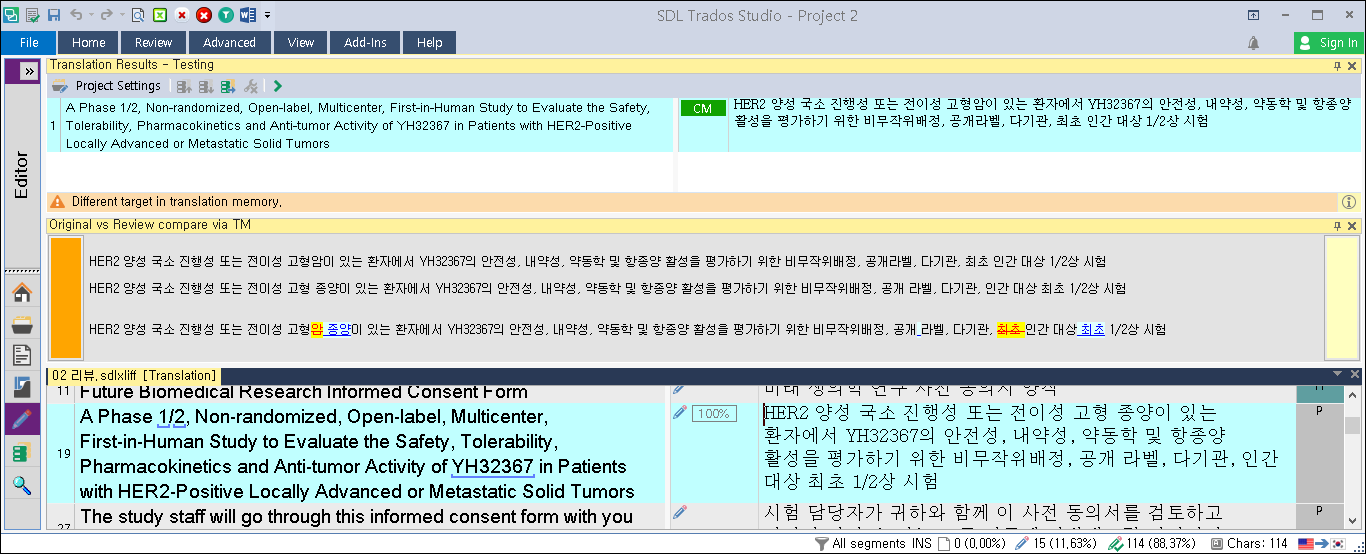The width and height of the screenshot is (1366, 554).
Task: Click the magnifier search icon in sidebar
Action: point(22,486)
